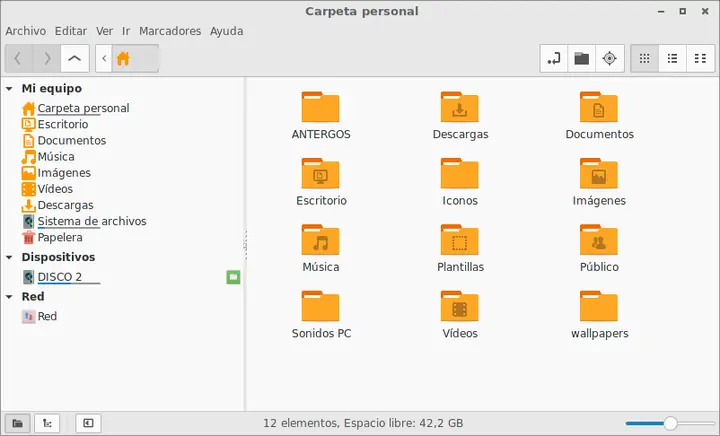The height and width of the screenshot is (436, 720).
Task: Click the small left chevron in the path bar
Action: tap(104, 58)
